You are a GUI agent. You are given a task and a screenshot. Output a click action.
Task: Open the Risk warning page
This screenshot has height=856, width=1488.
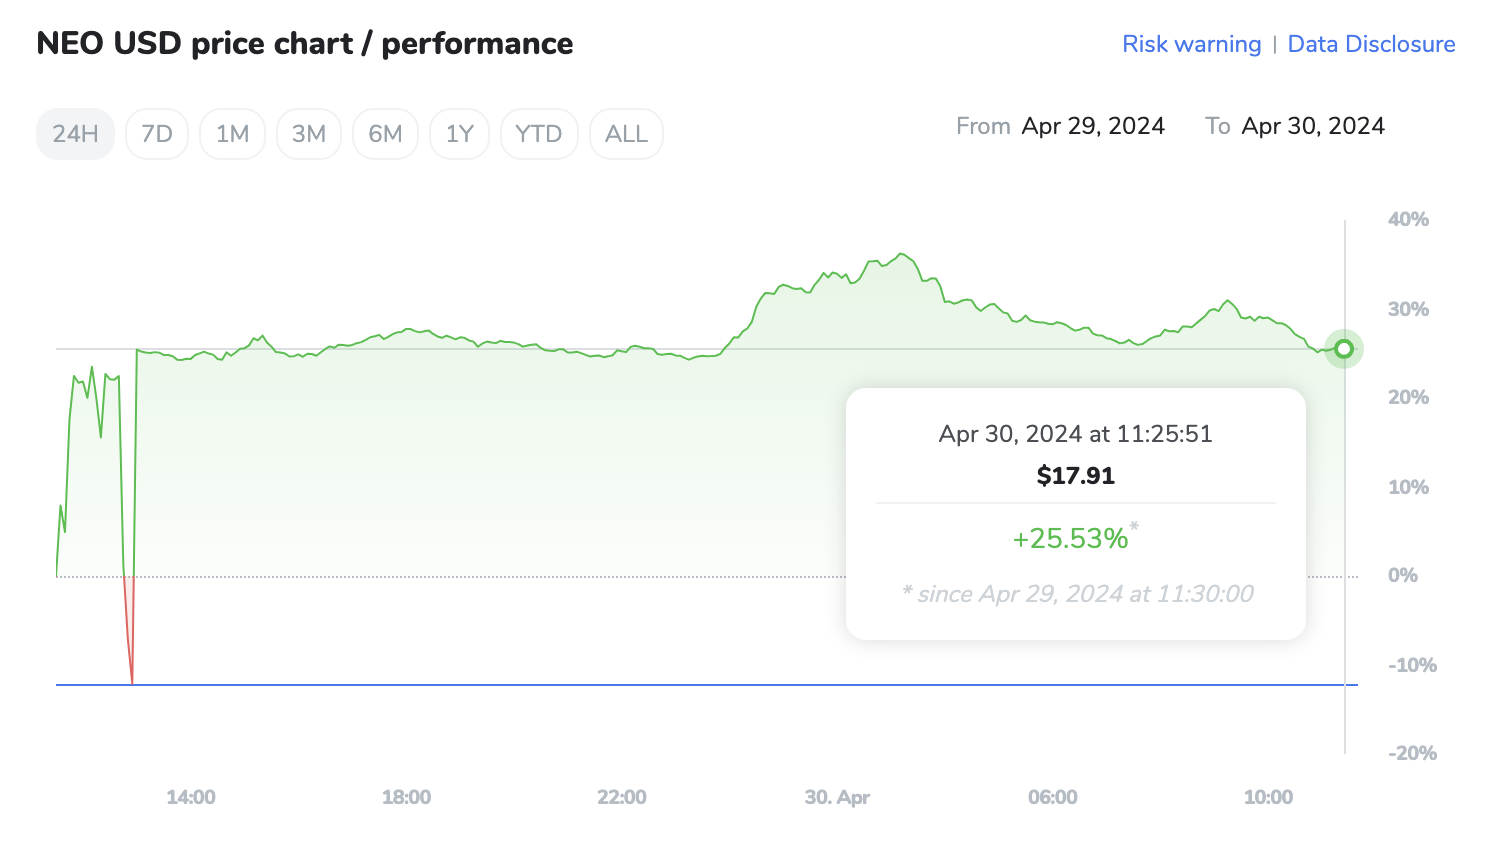tap(1191, 44)
